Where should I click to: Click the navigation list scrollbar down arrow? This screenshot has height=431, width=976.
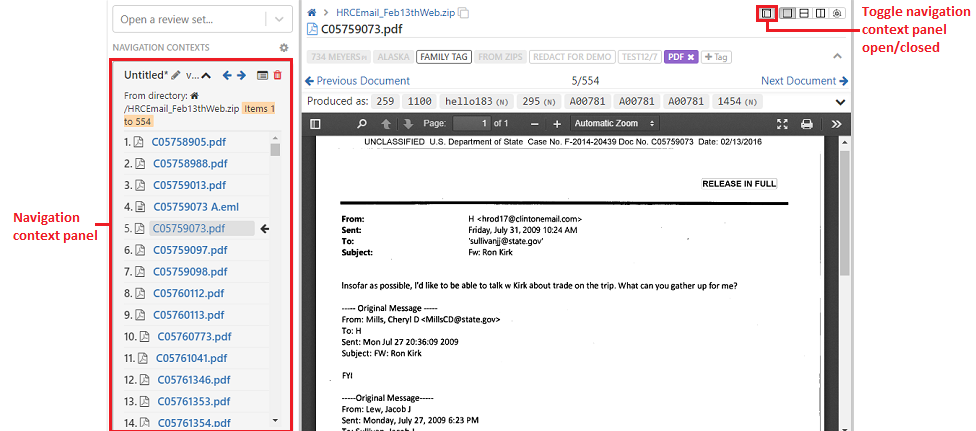(275, 420)
